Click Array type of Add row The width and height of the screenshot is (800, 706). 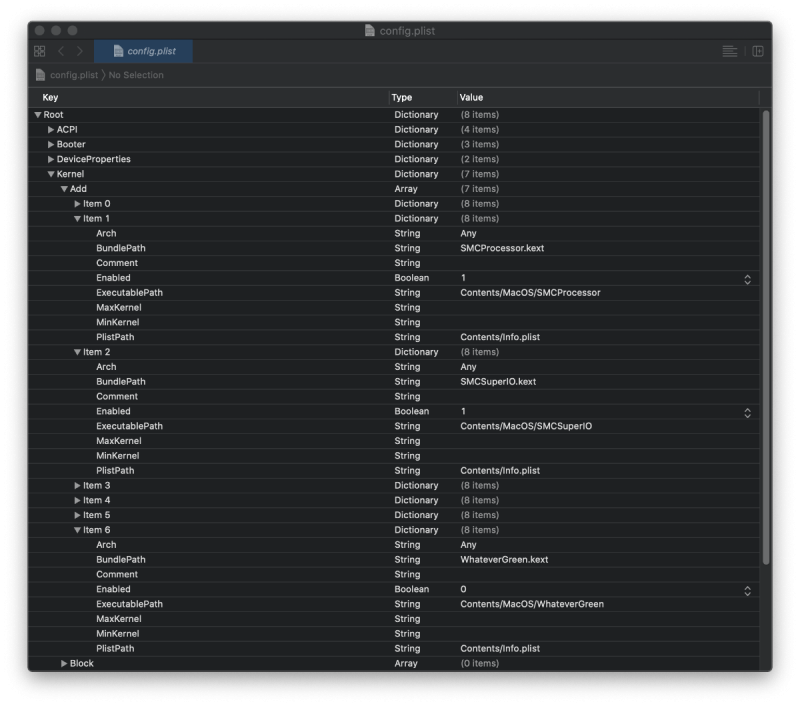point(406,189)
